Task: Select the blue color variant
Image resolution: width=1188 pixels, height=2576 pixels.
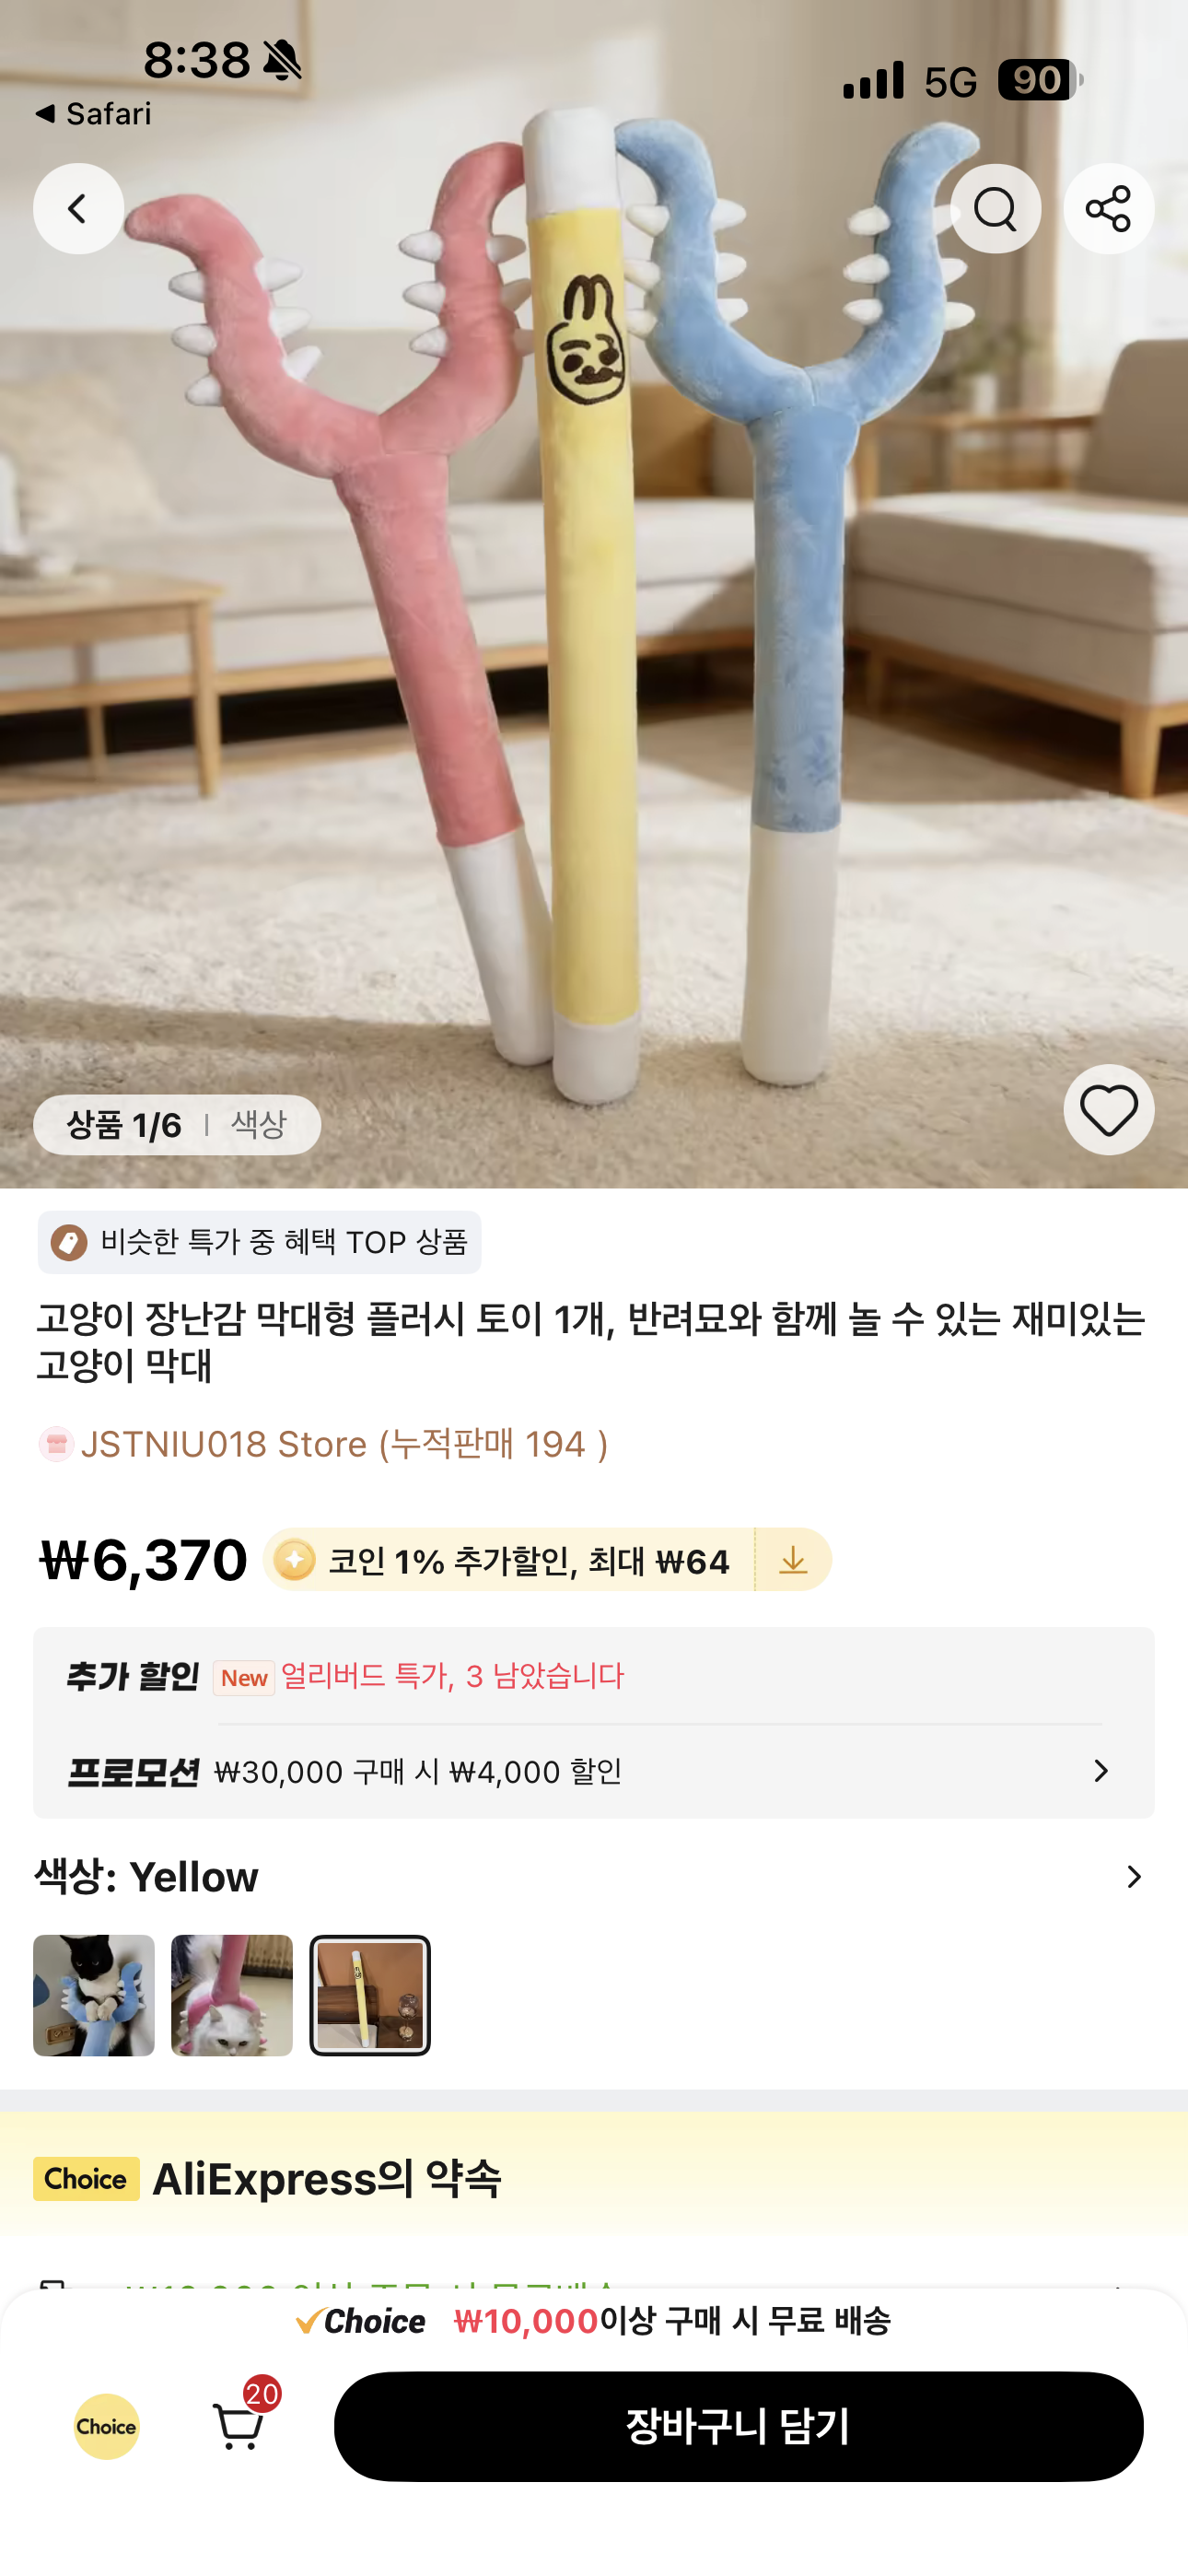Action: click(x=94, y=1995)
